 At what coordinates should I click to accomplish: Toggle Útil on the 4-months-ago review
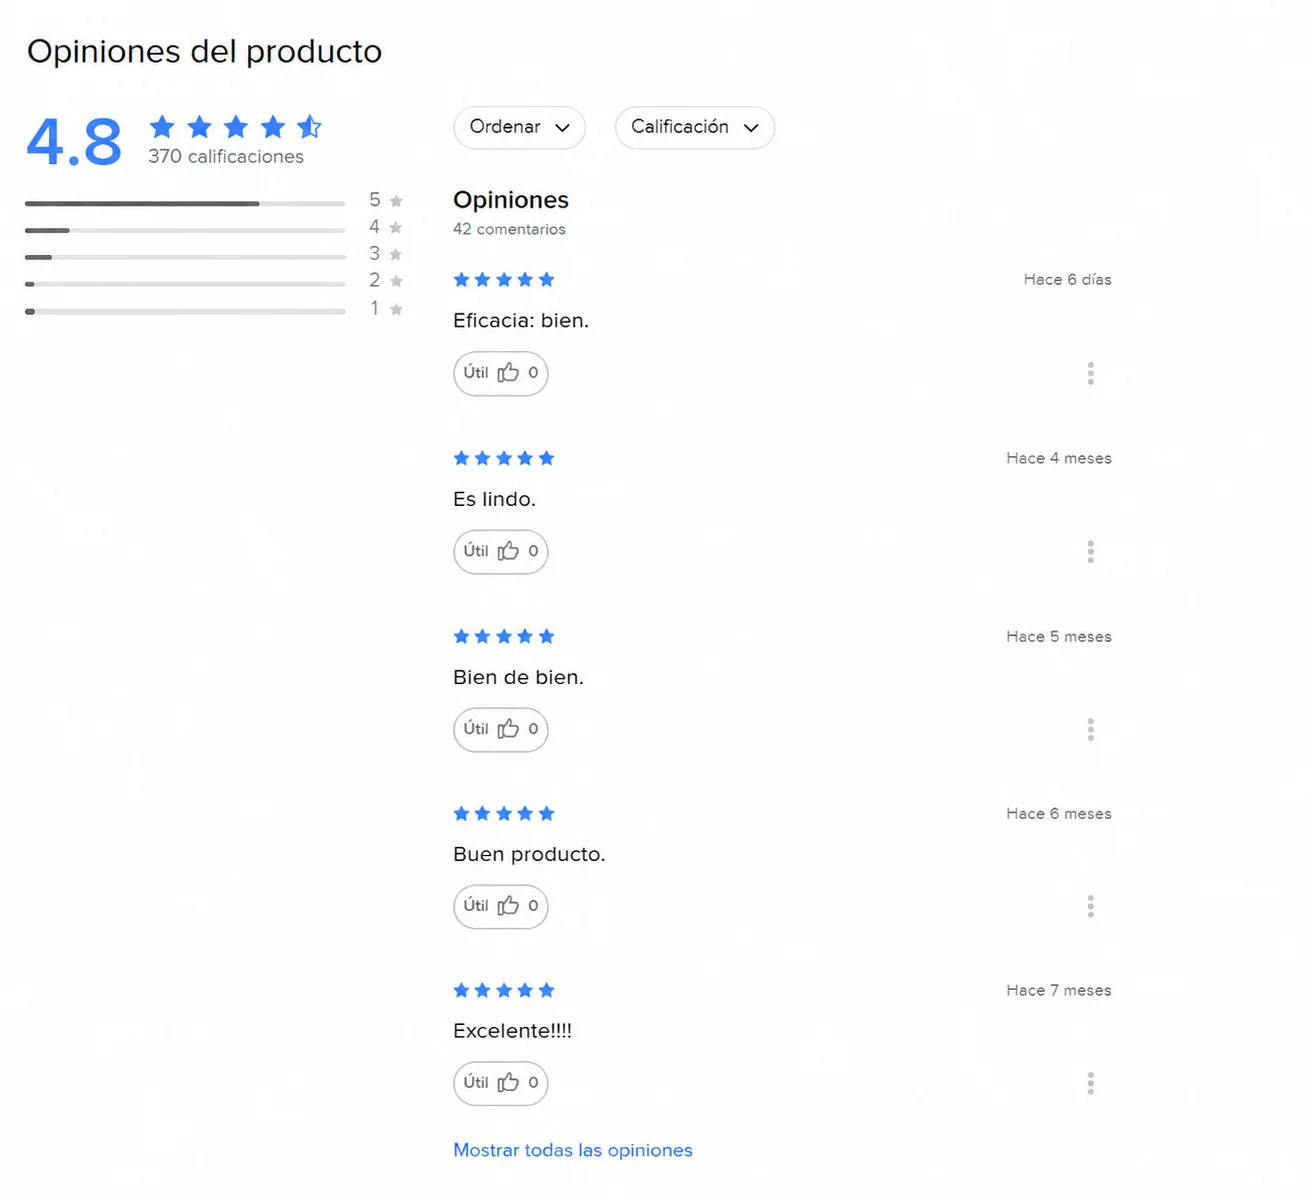[500, 551]
